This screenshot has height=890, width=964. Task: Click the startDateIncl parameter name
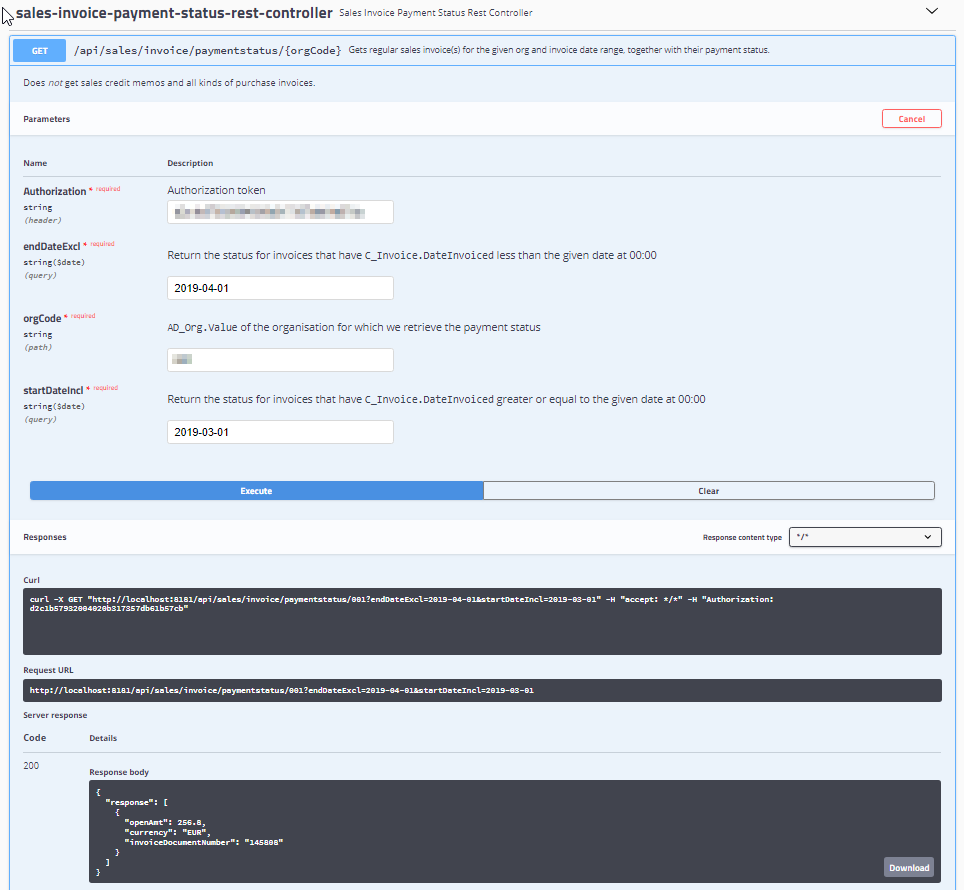[53, 390]
